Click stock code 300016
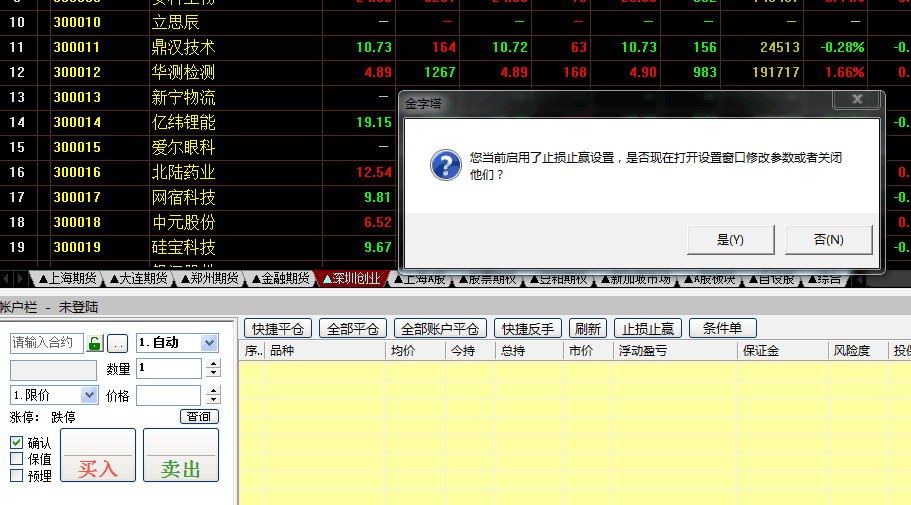 click(77, 172)
